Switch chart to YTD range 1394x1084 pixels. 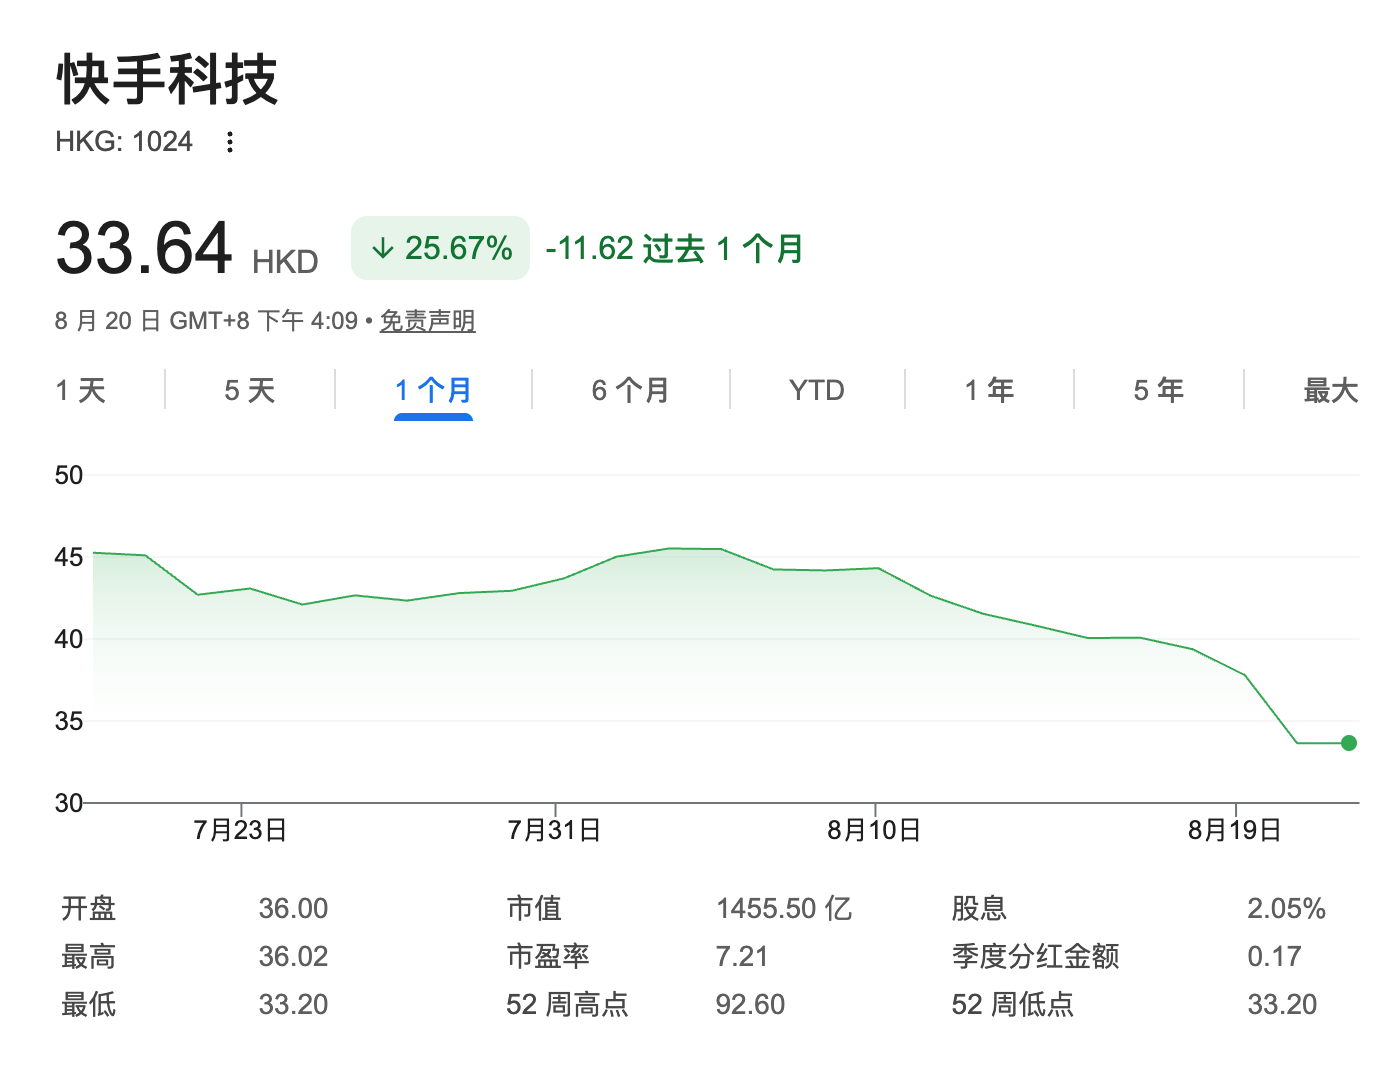(817, 390)
